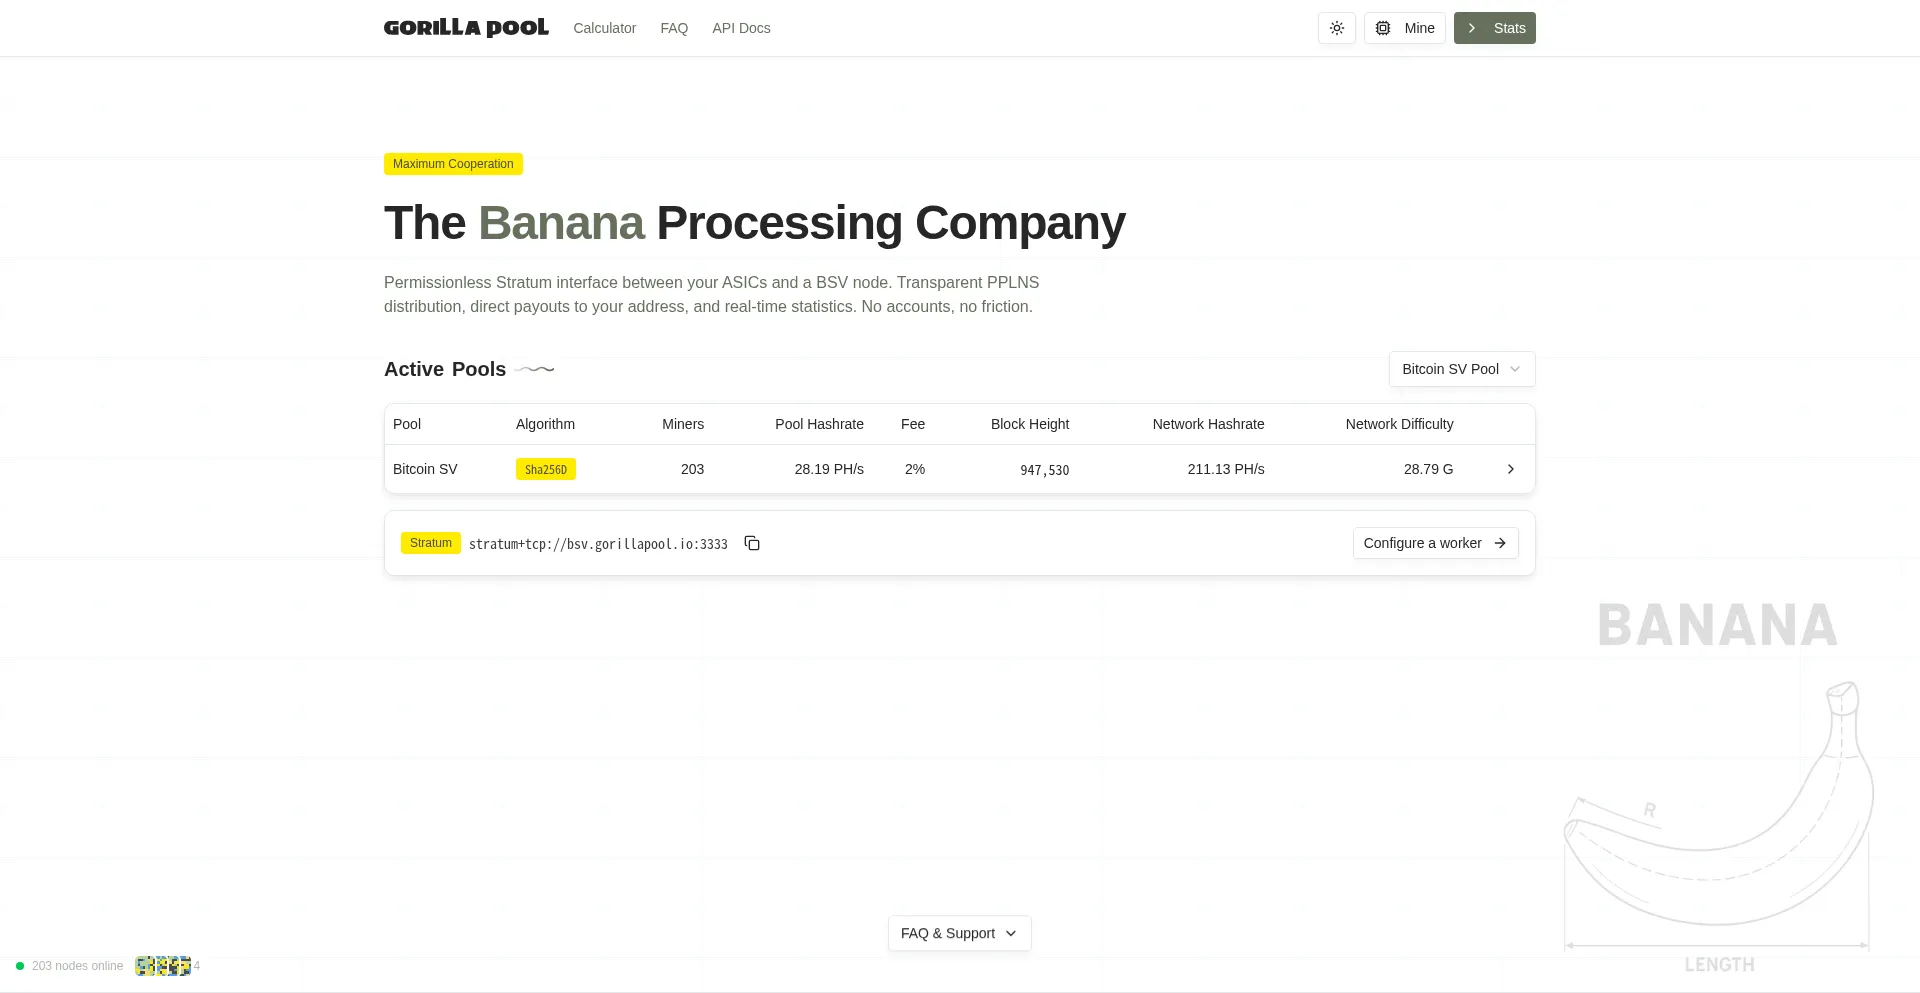Screen dimensions: 1920x993
Task: Open Bitcoin SV row chevron arrow
Action: click(x=1511, y=469)
